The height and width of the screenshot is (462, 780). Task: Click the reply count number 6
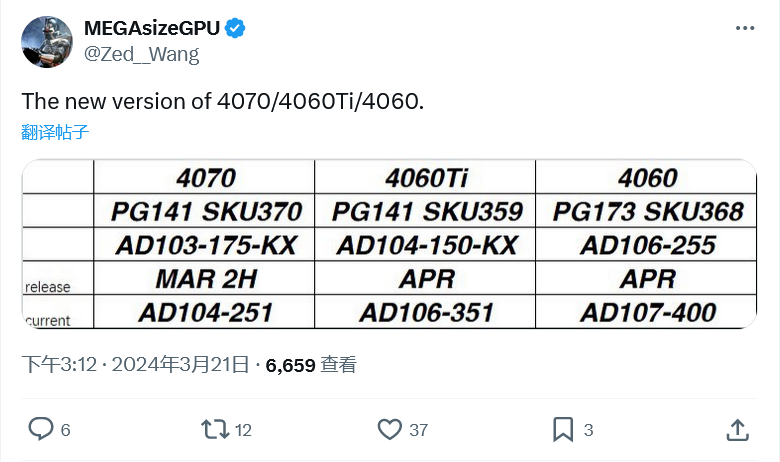pos(65,430)
